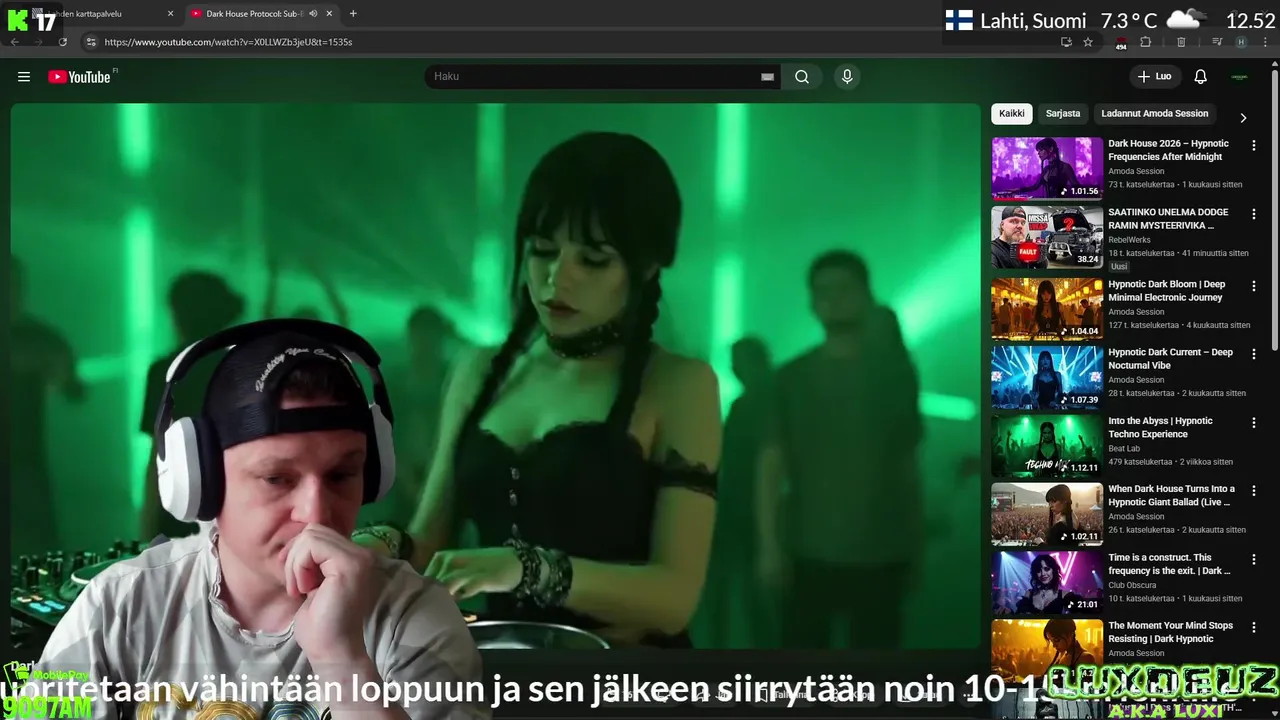
Task: Open Into the Abyss Hypnotic Techno title
Action: click(1160, 428)
